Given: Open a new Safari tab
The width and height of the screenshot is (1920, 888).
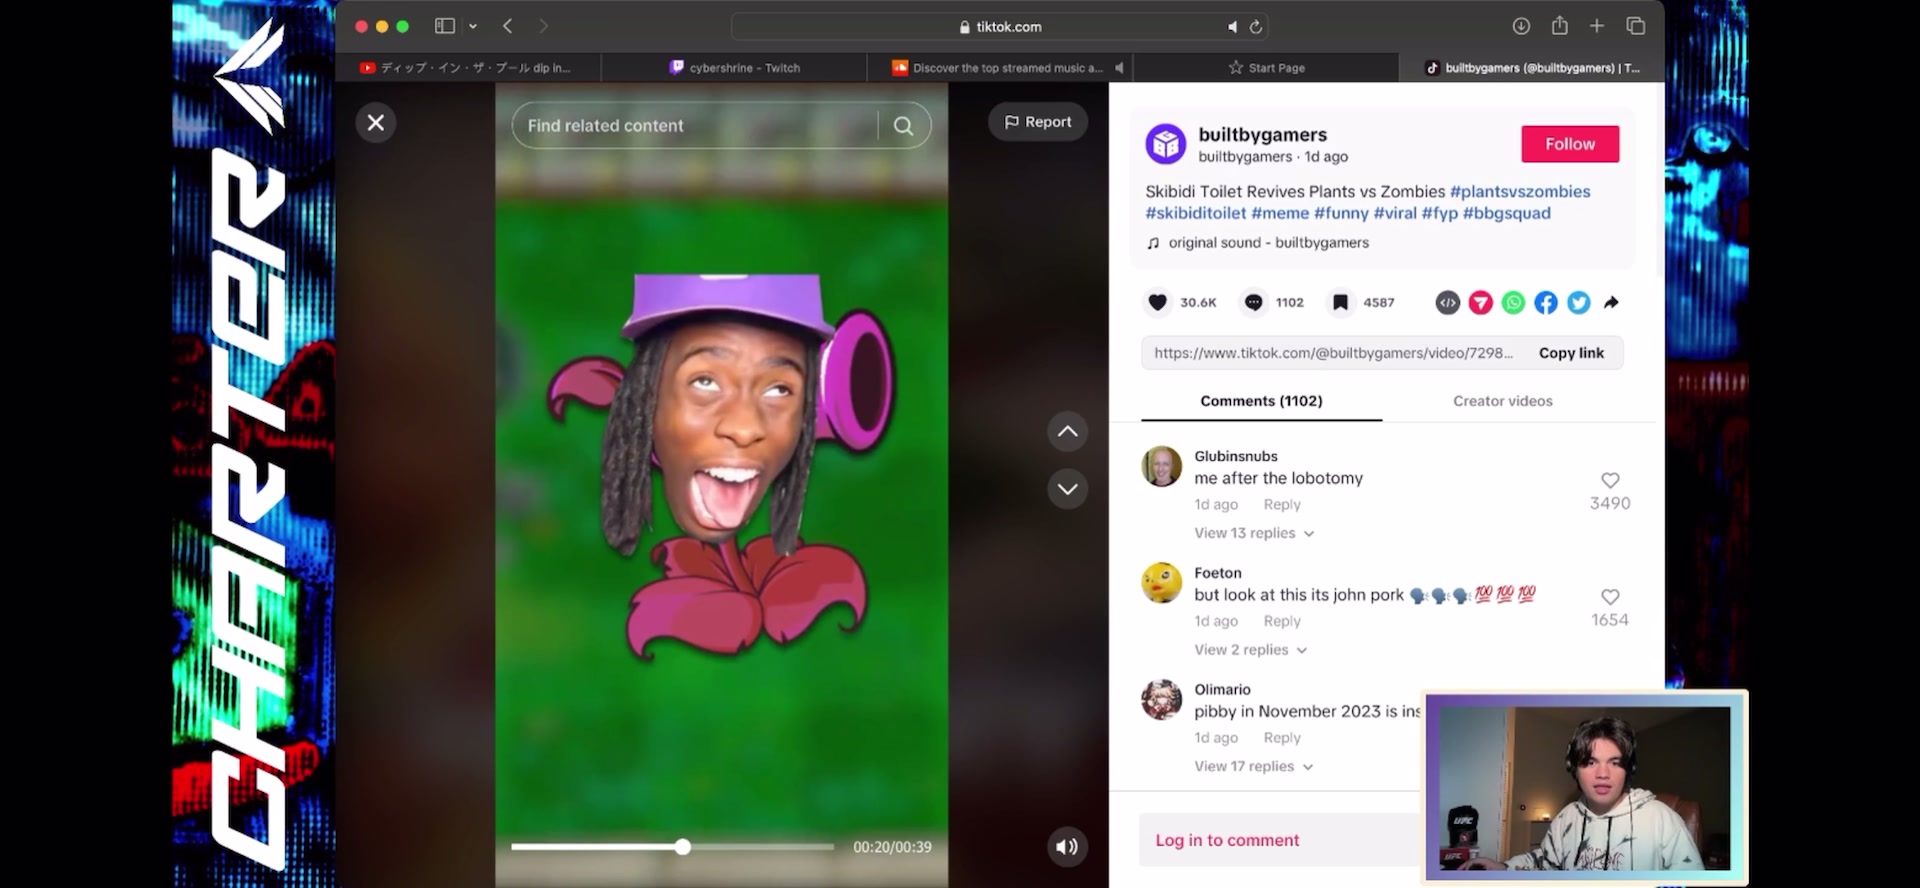Looking at the screenshot, I should (x=1597, y=26).
